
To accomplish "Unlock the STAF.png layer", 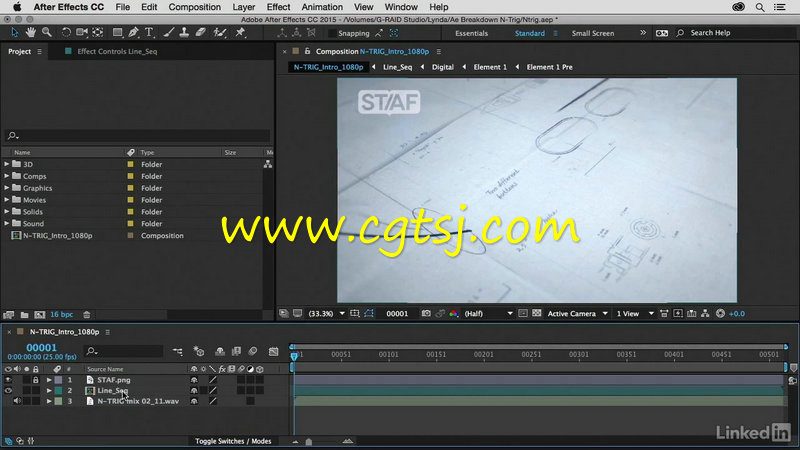I will pos(35,380).
